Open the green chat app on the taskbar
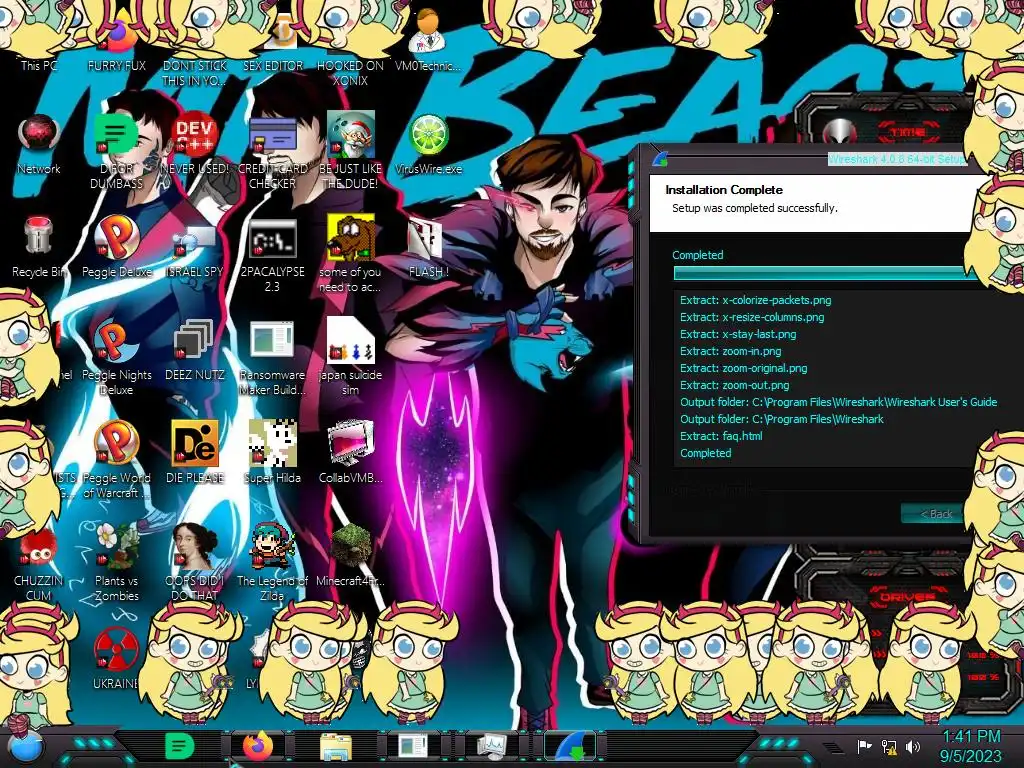 (x=180, y=746)
